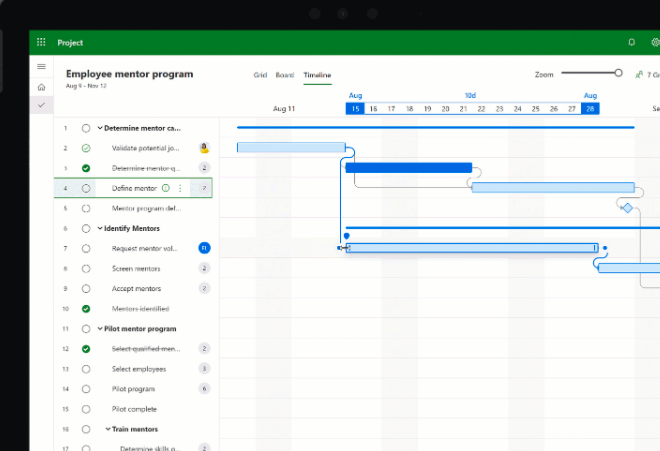Open assignee badge on Select qualified men row
This screenshot has height=451, width=660.
(204, 349)
